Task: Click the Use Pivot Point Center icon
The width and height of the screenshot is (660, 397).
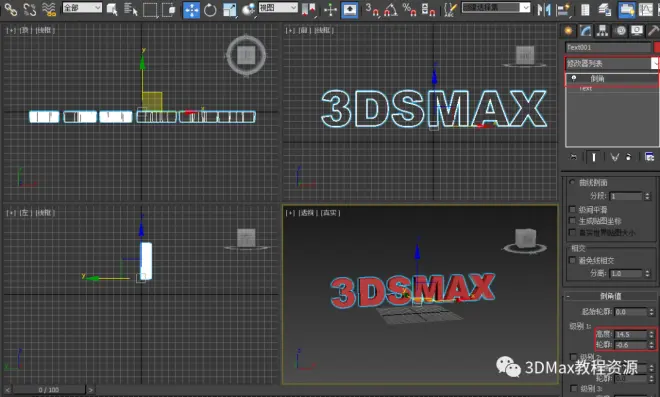Action: pyautogui.click(x=309, y=9)
